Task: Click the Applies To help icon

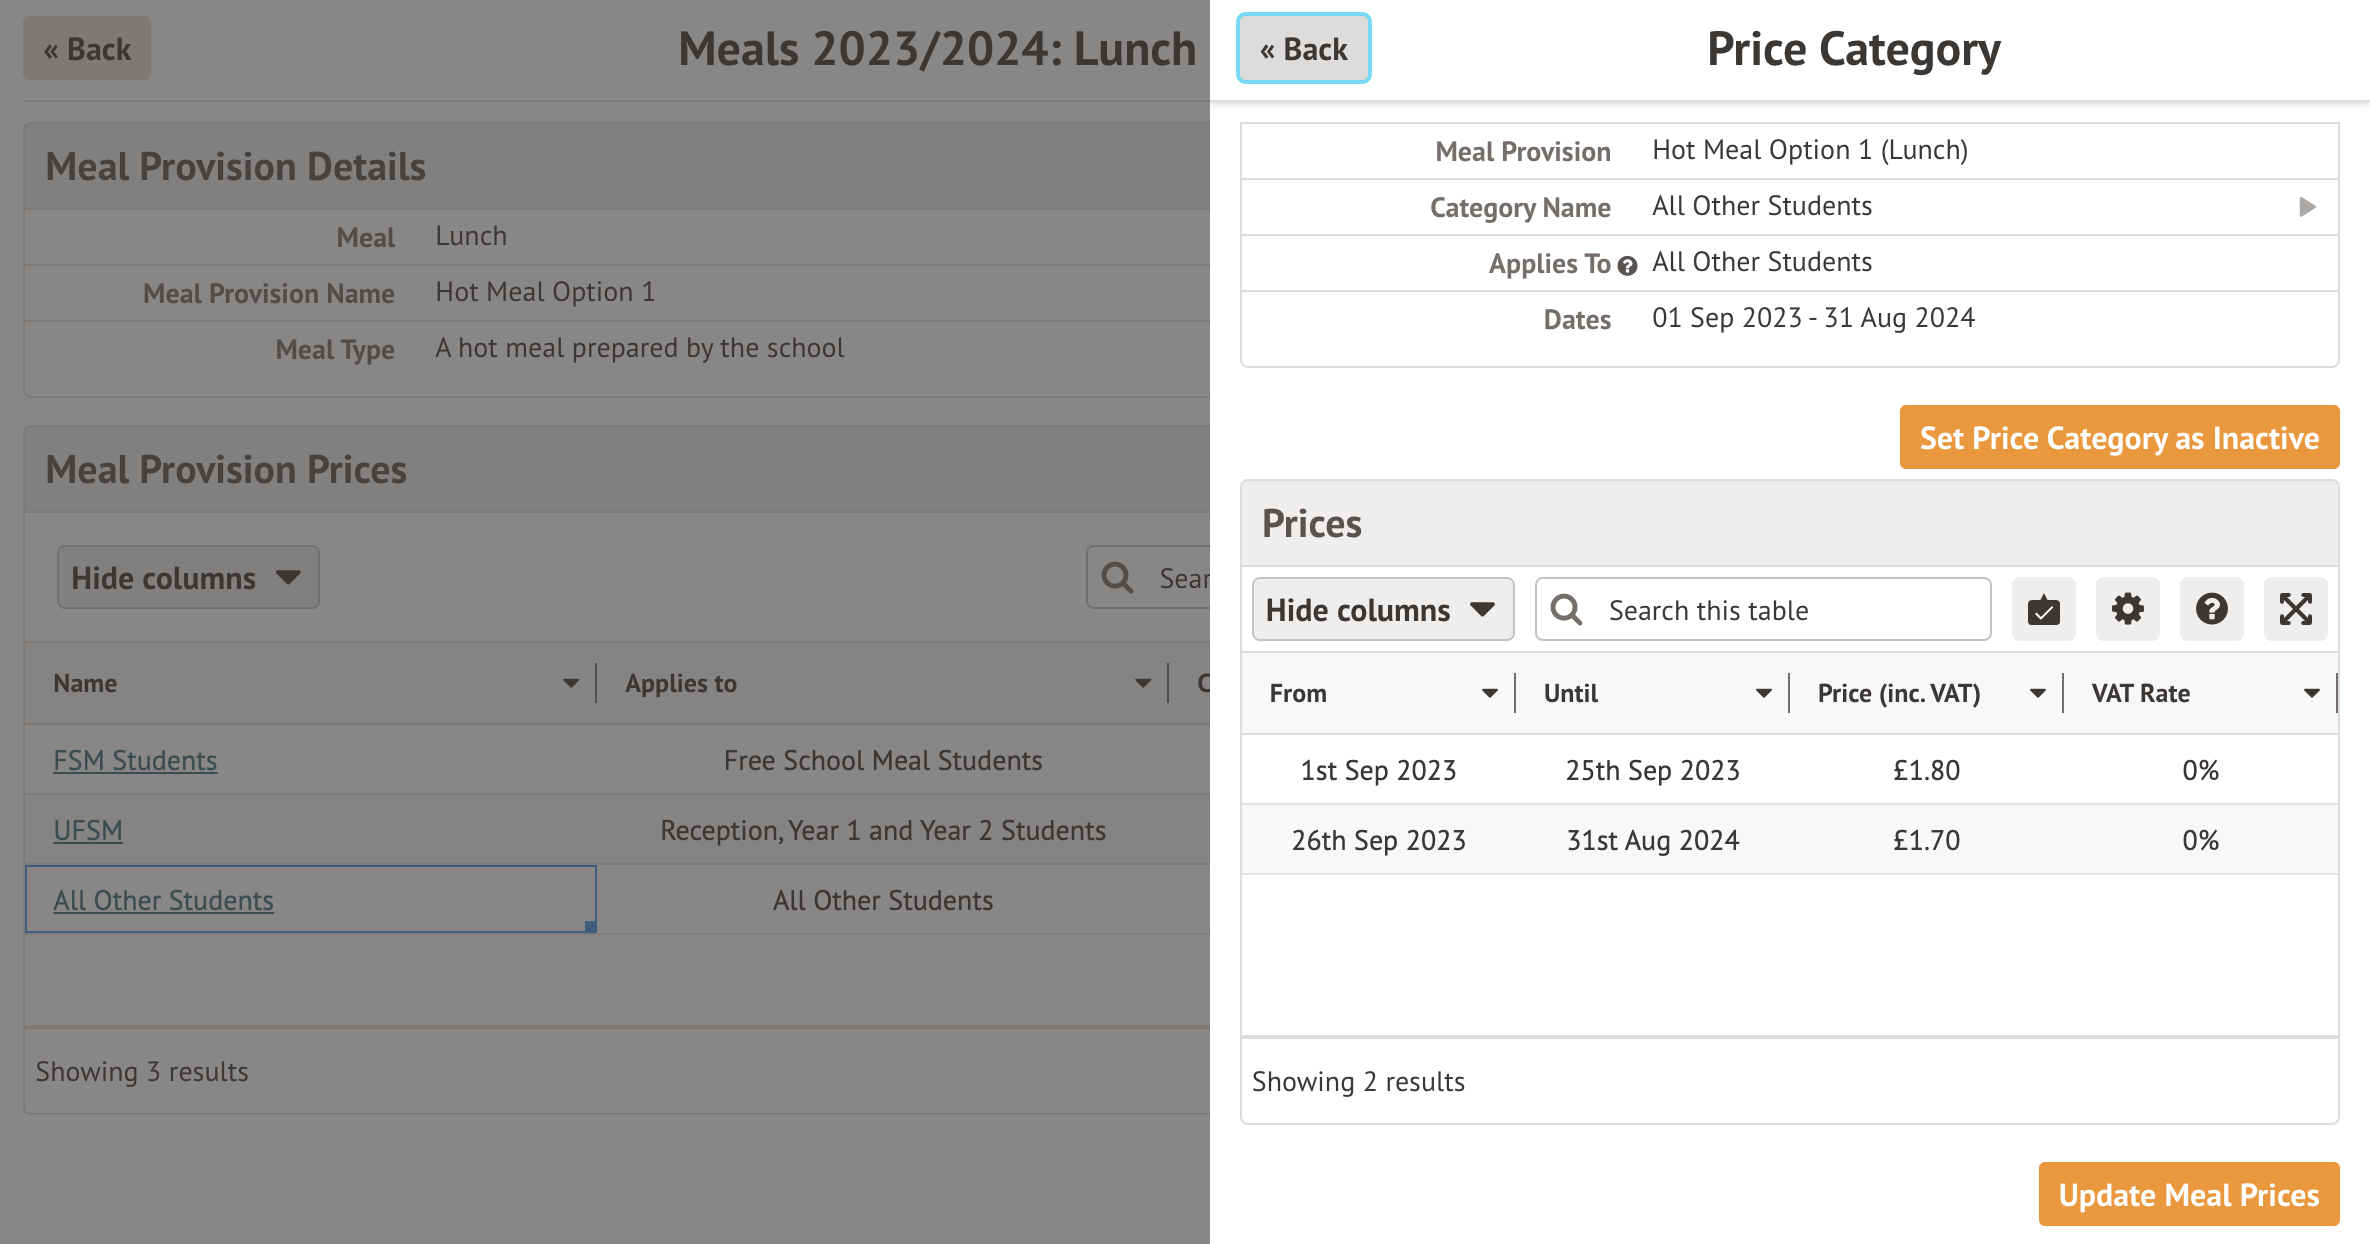Action: pos(1627,266)
